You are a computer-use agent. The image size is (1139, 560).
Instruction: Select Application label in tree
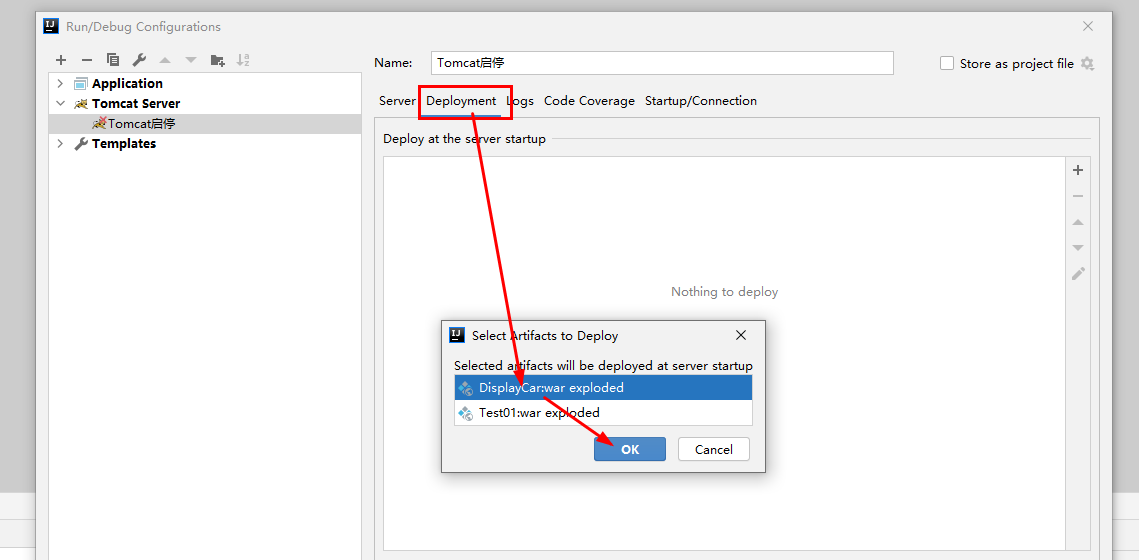pos(127,84)
